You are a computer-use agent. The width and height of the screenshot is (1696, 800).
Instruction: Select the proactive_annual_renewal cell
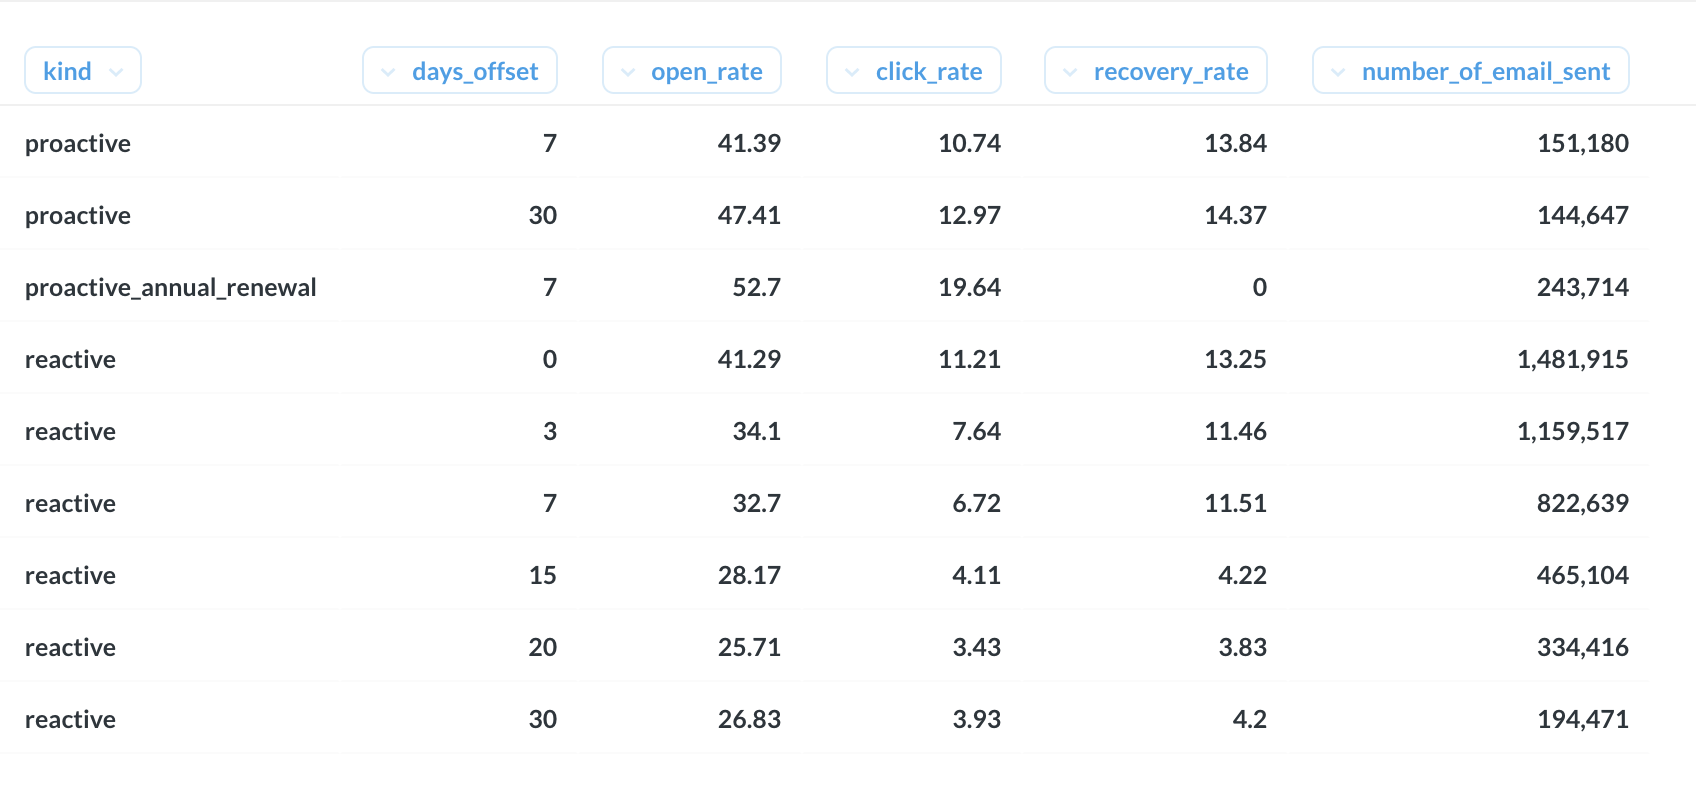point(170,287)
